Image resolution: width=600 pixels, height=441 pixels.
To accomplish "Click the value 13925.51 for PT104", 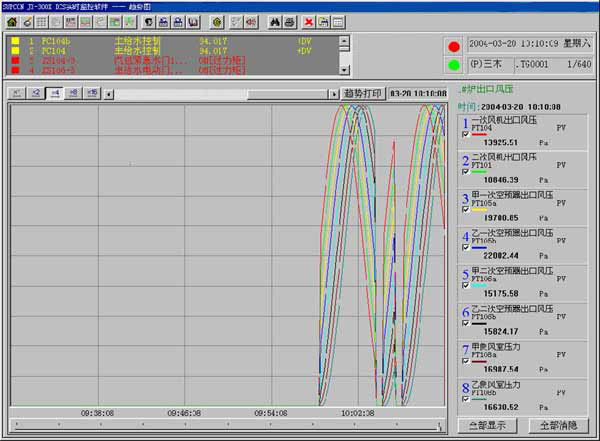I will (x=501, y=142).
